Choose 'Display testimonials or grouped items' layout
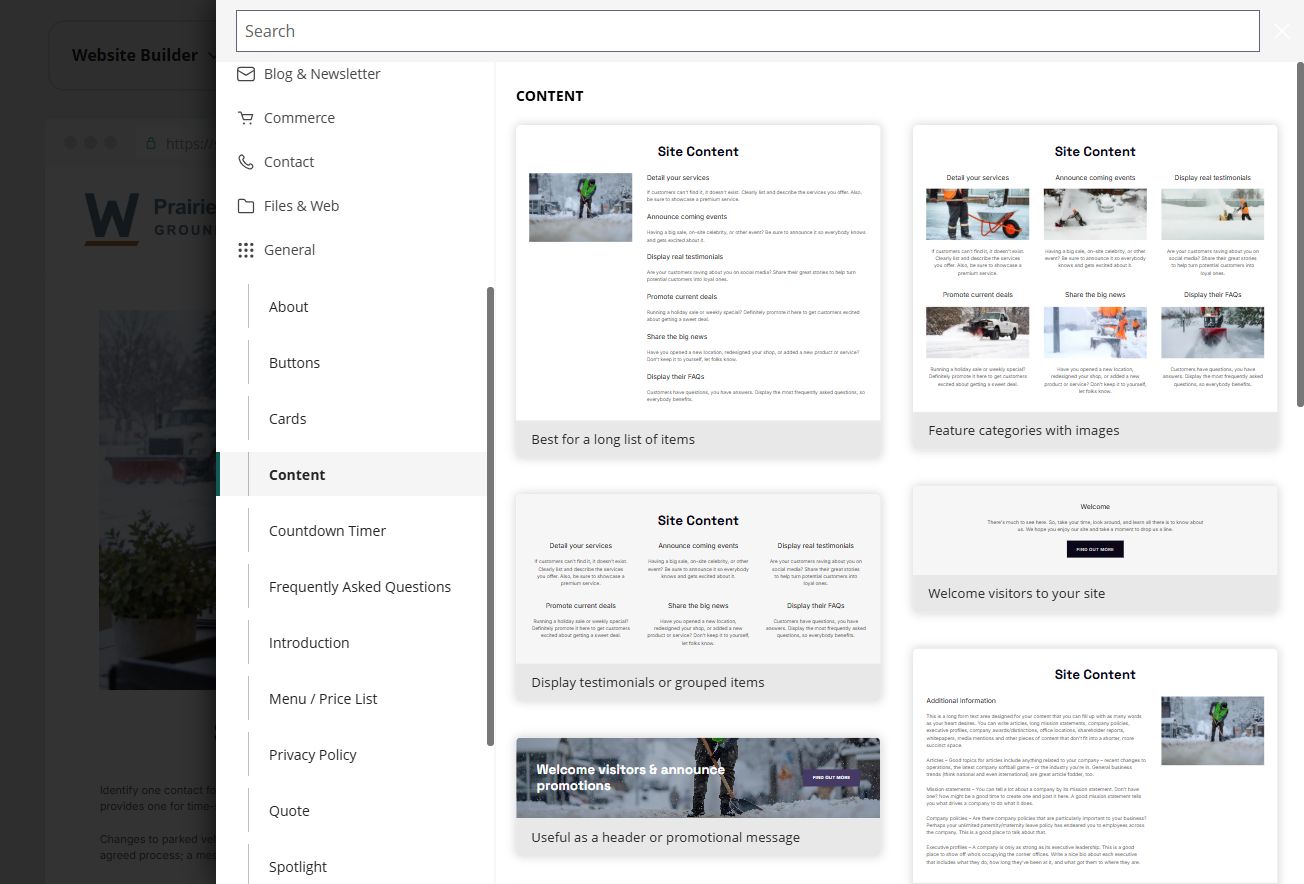 (x=698, y=597)
